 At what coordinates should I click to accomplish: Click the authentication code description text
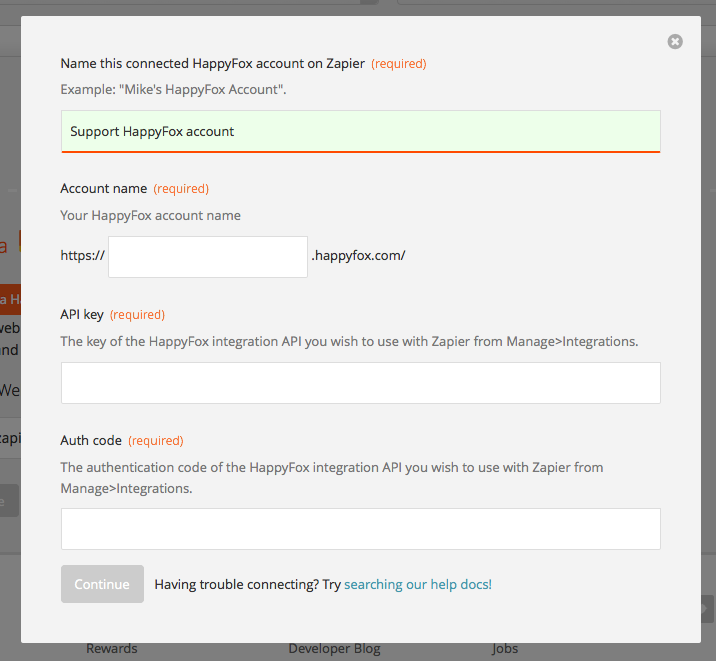(332, 478)
